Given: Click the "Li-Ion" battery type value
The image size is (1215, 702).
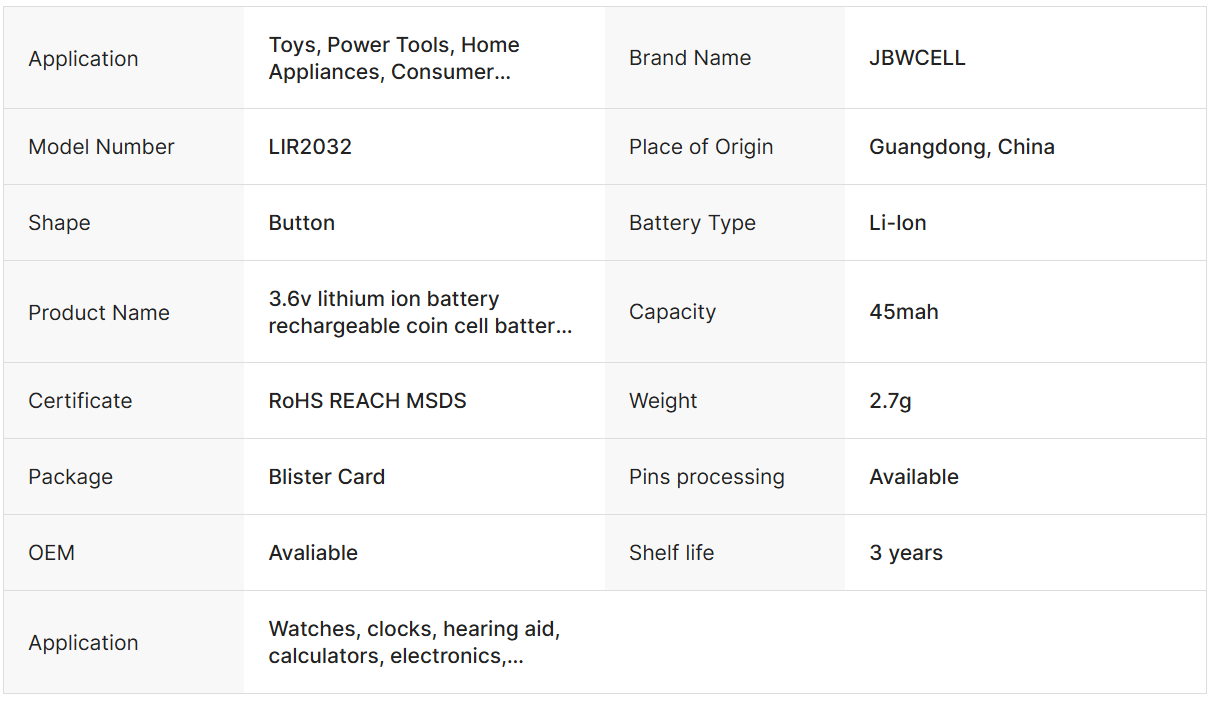Looking at the screenshot, I should pyautogui.click(x=897, y=223).
